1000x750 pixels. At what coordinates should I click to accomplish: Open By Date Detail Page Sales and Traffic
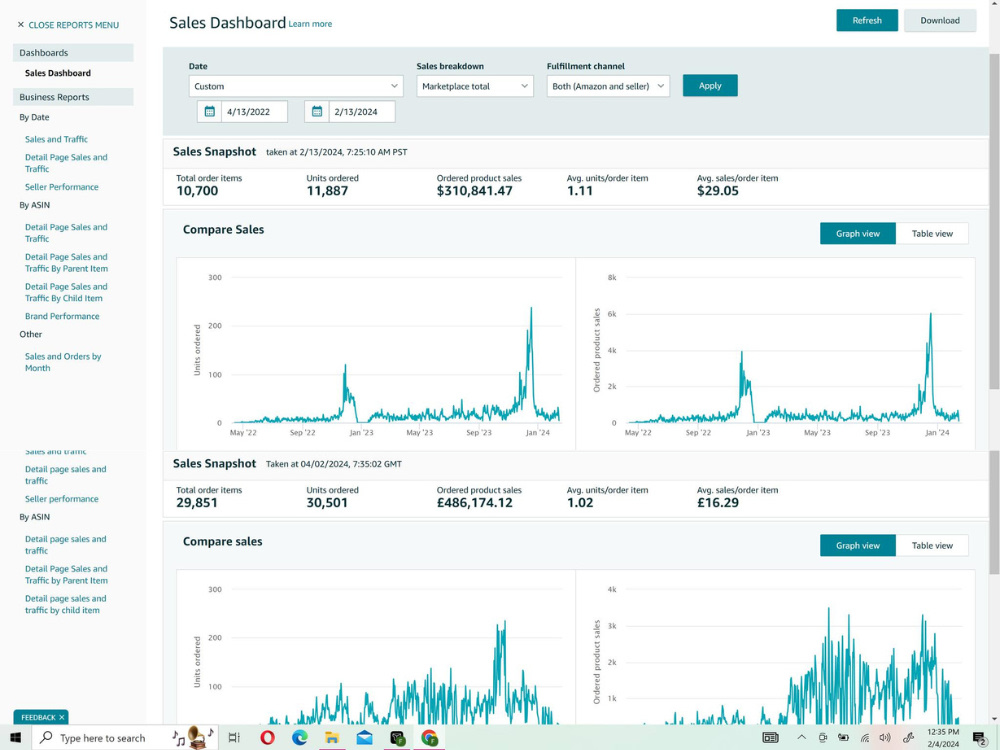point(66,163)
